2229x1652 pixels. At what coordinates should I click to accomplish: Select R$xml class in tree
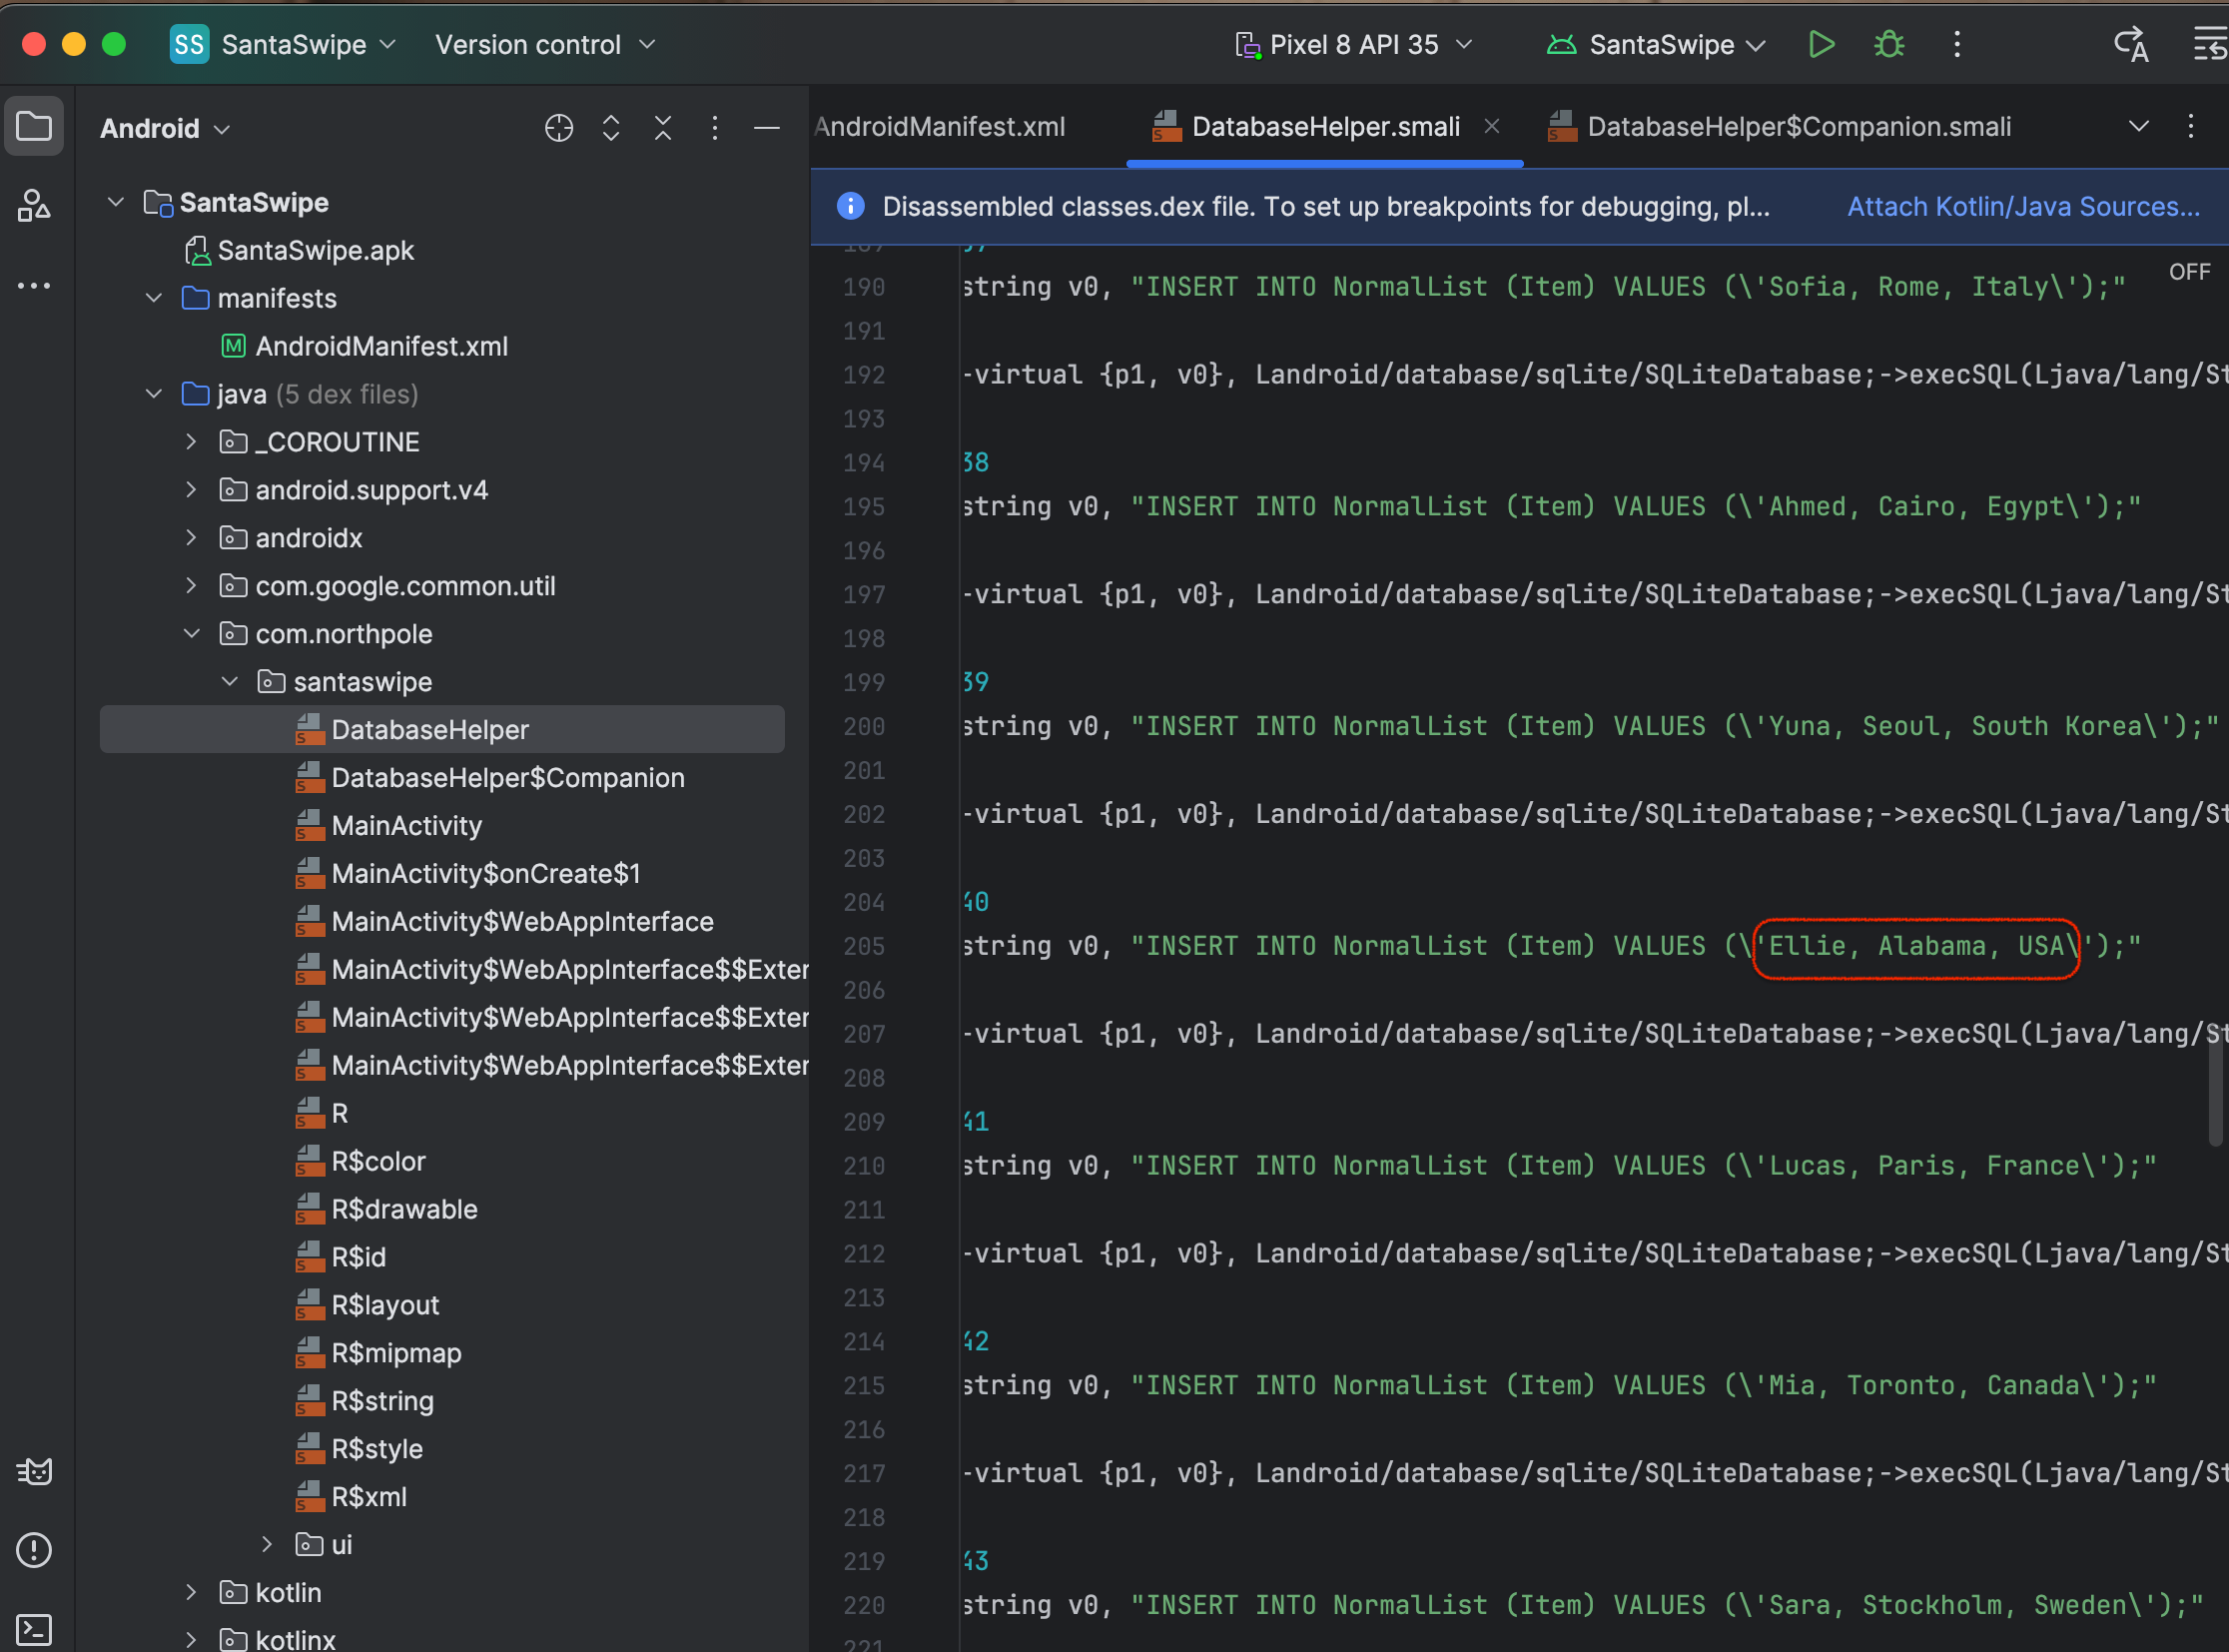pyautogui.click(x=351, y=1498)
